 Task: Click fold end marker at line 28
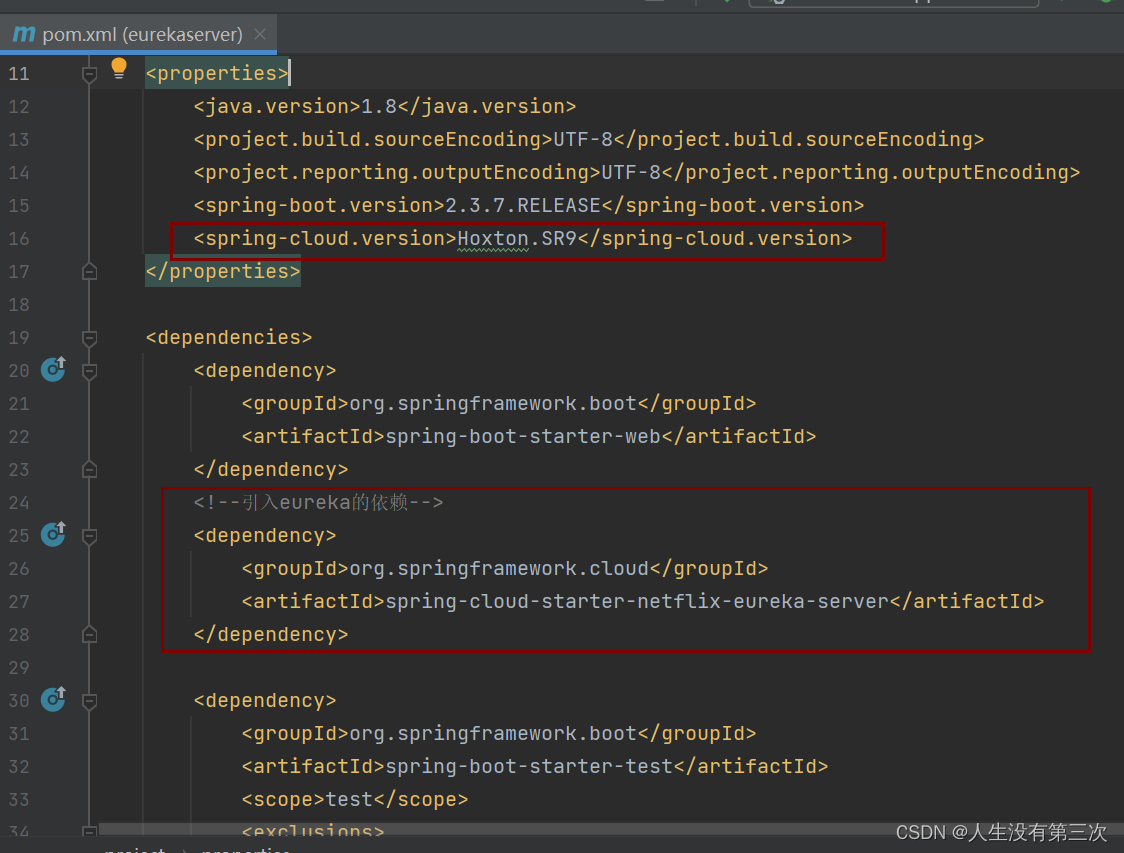coord(90,634)
